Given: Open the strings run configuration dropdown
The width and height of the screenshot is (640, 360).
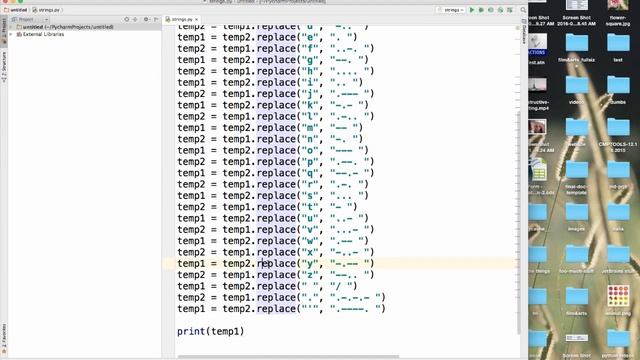Looking at the screenshot, I should (x=451, y=10).
